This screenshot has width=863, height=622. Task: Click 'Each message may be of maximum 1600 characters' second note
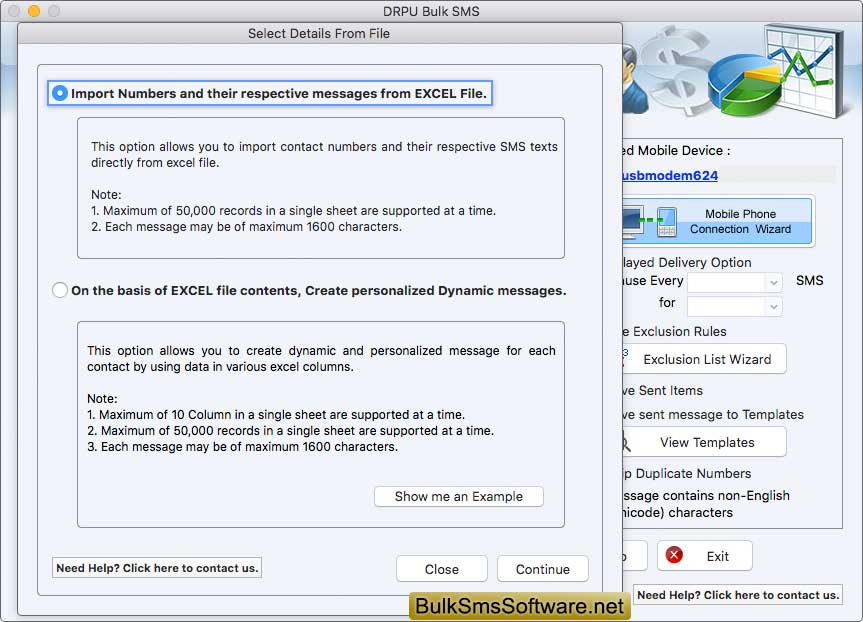(x=242, y=446)
